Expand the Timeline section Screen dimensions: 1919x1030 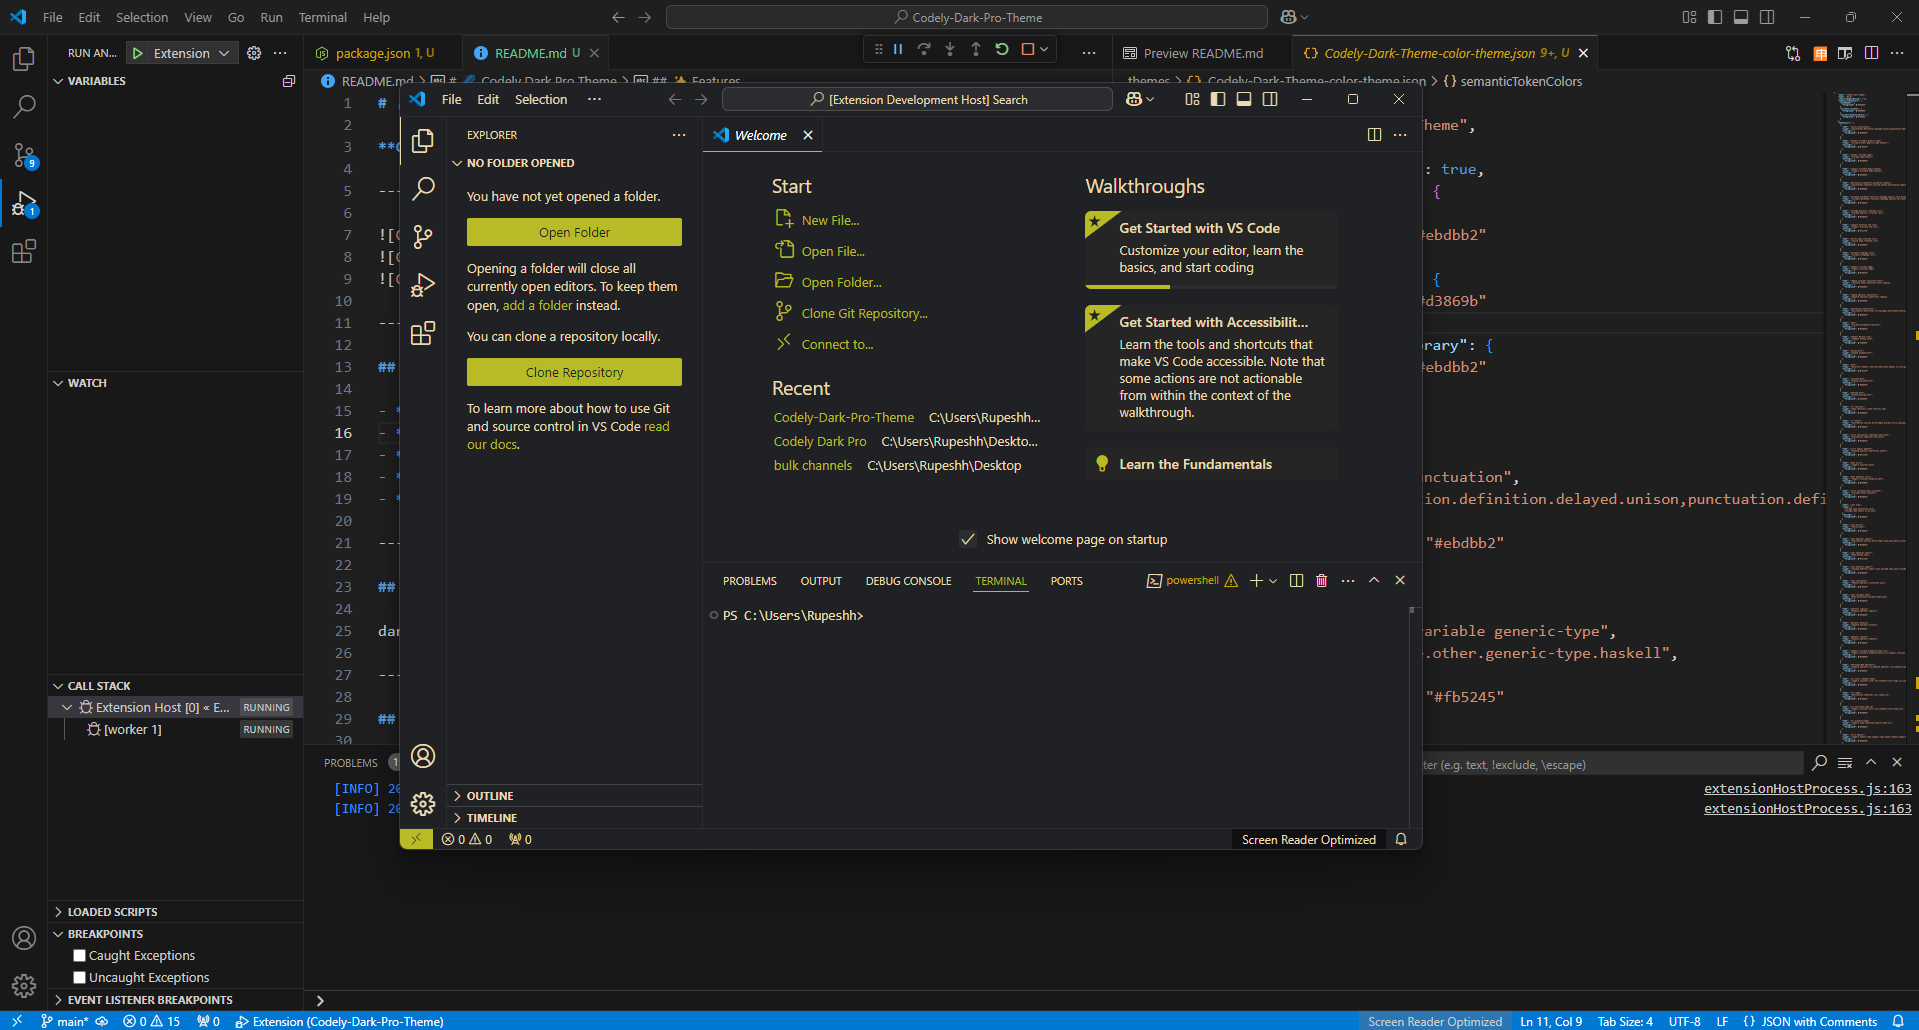pyautogui.click(x=574, y=818)
